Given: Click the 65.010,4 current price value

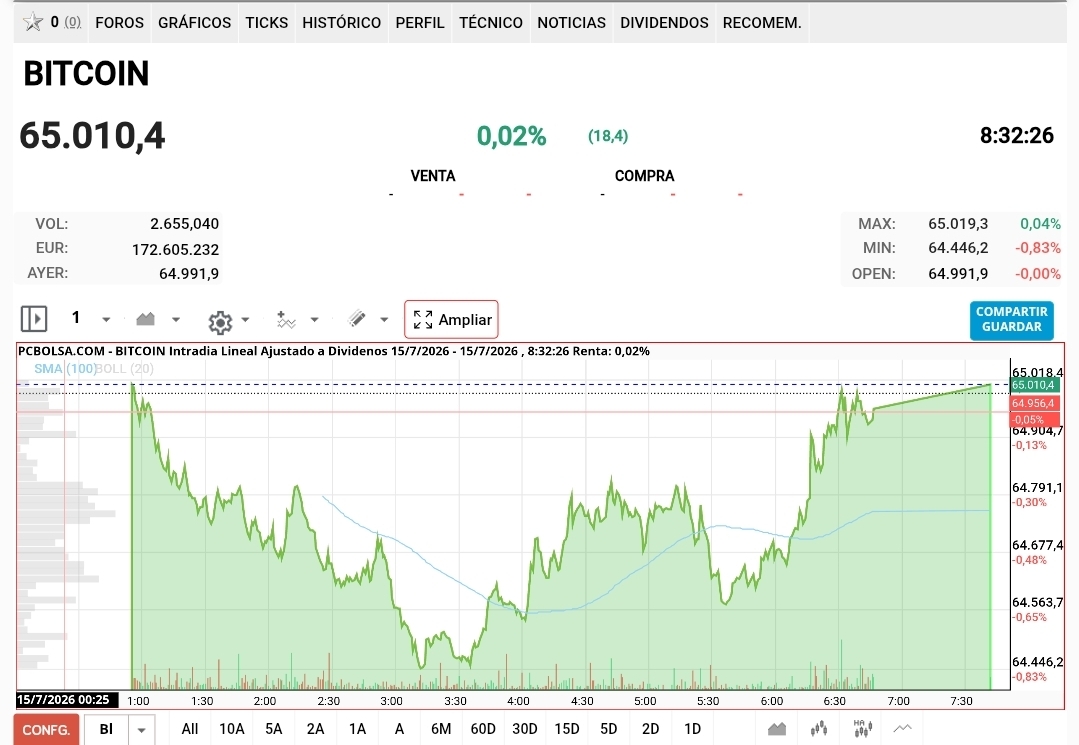Looking at the screenshot, I should pos(92,136).
